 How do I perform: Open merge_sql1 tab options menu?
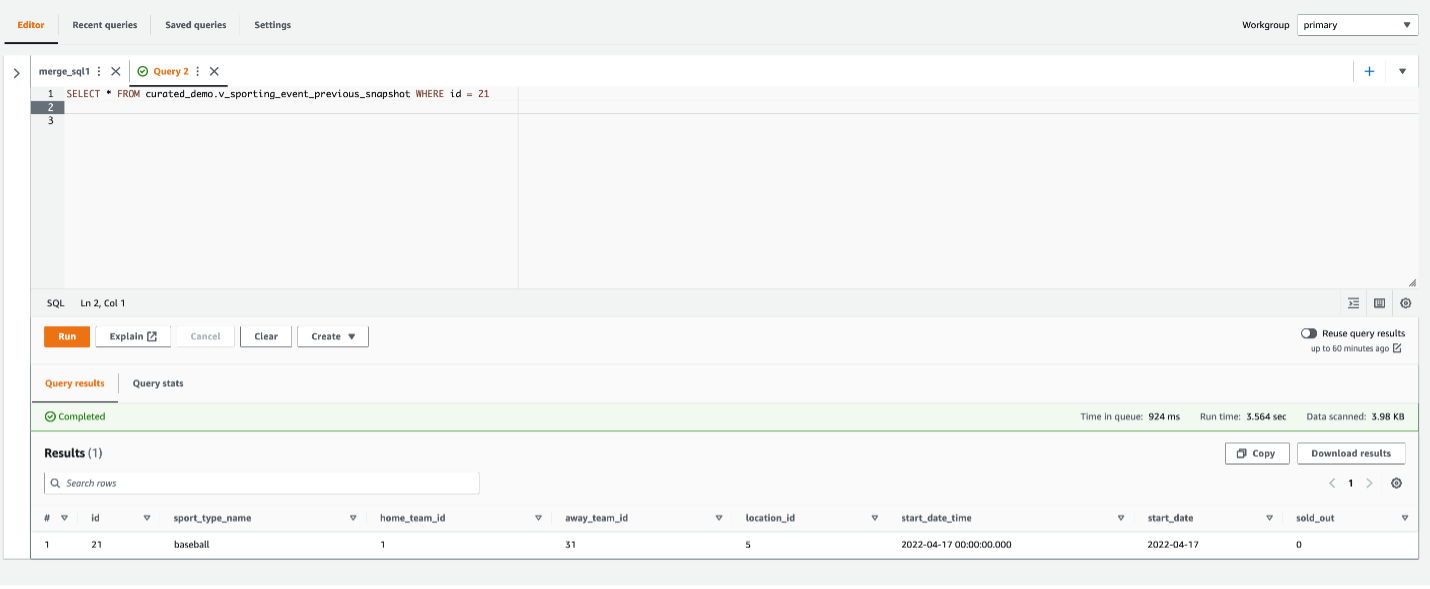click(99, 71)
